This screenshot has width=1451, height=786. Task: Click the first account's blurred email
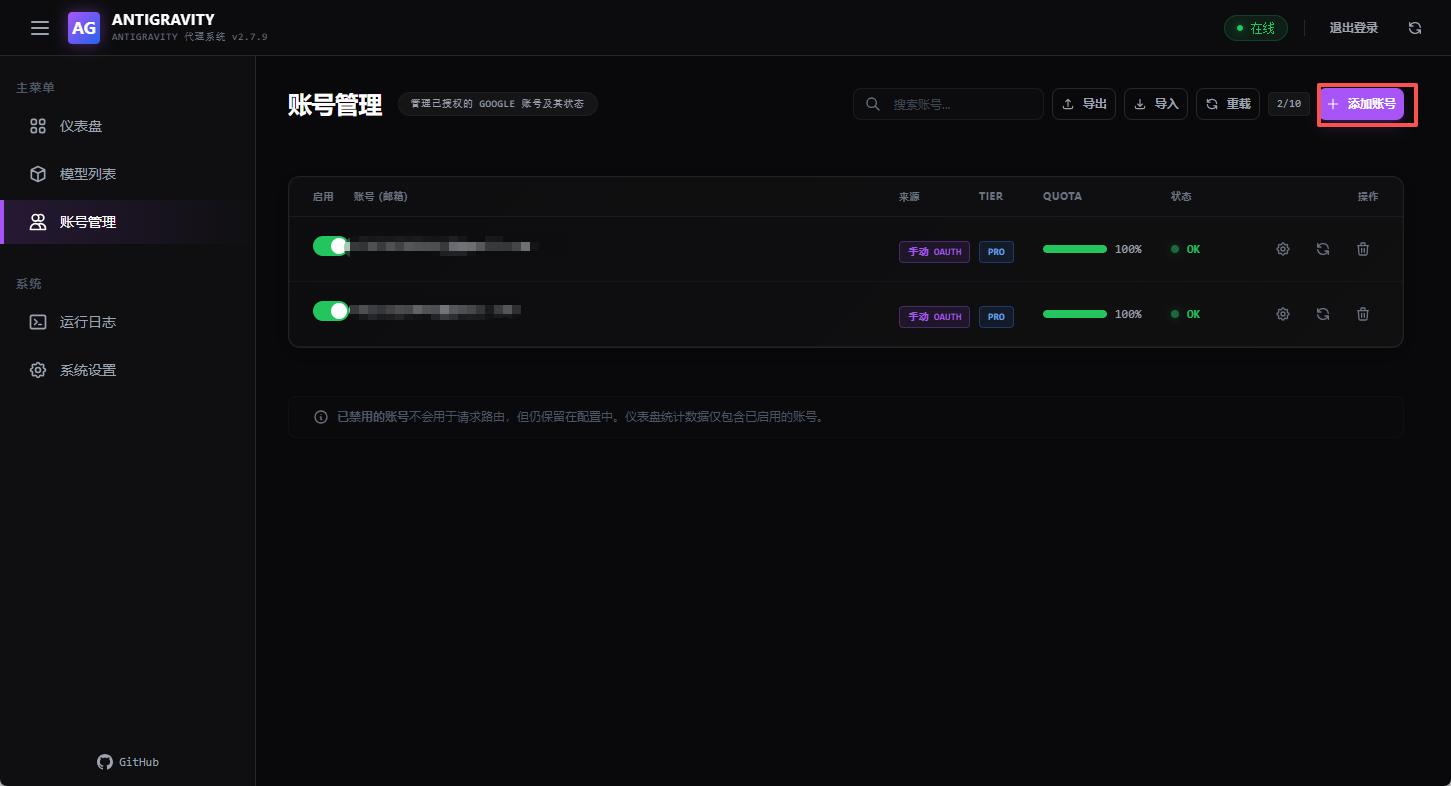point(440,245)
